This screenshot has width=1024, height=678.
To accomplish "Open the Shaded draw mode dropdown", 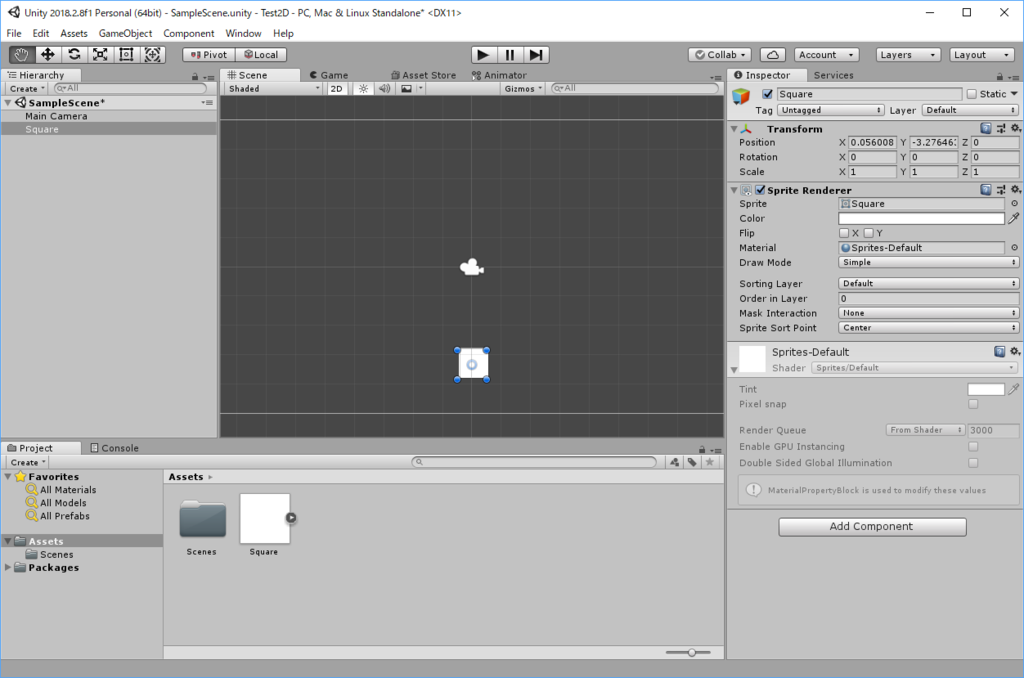I will (274, 89).
